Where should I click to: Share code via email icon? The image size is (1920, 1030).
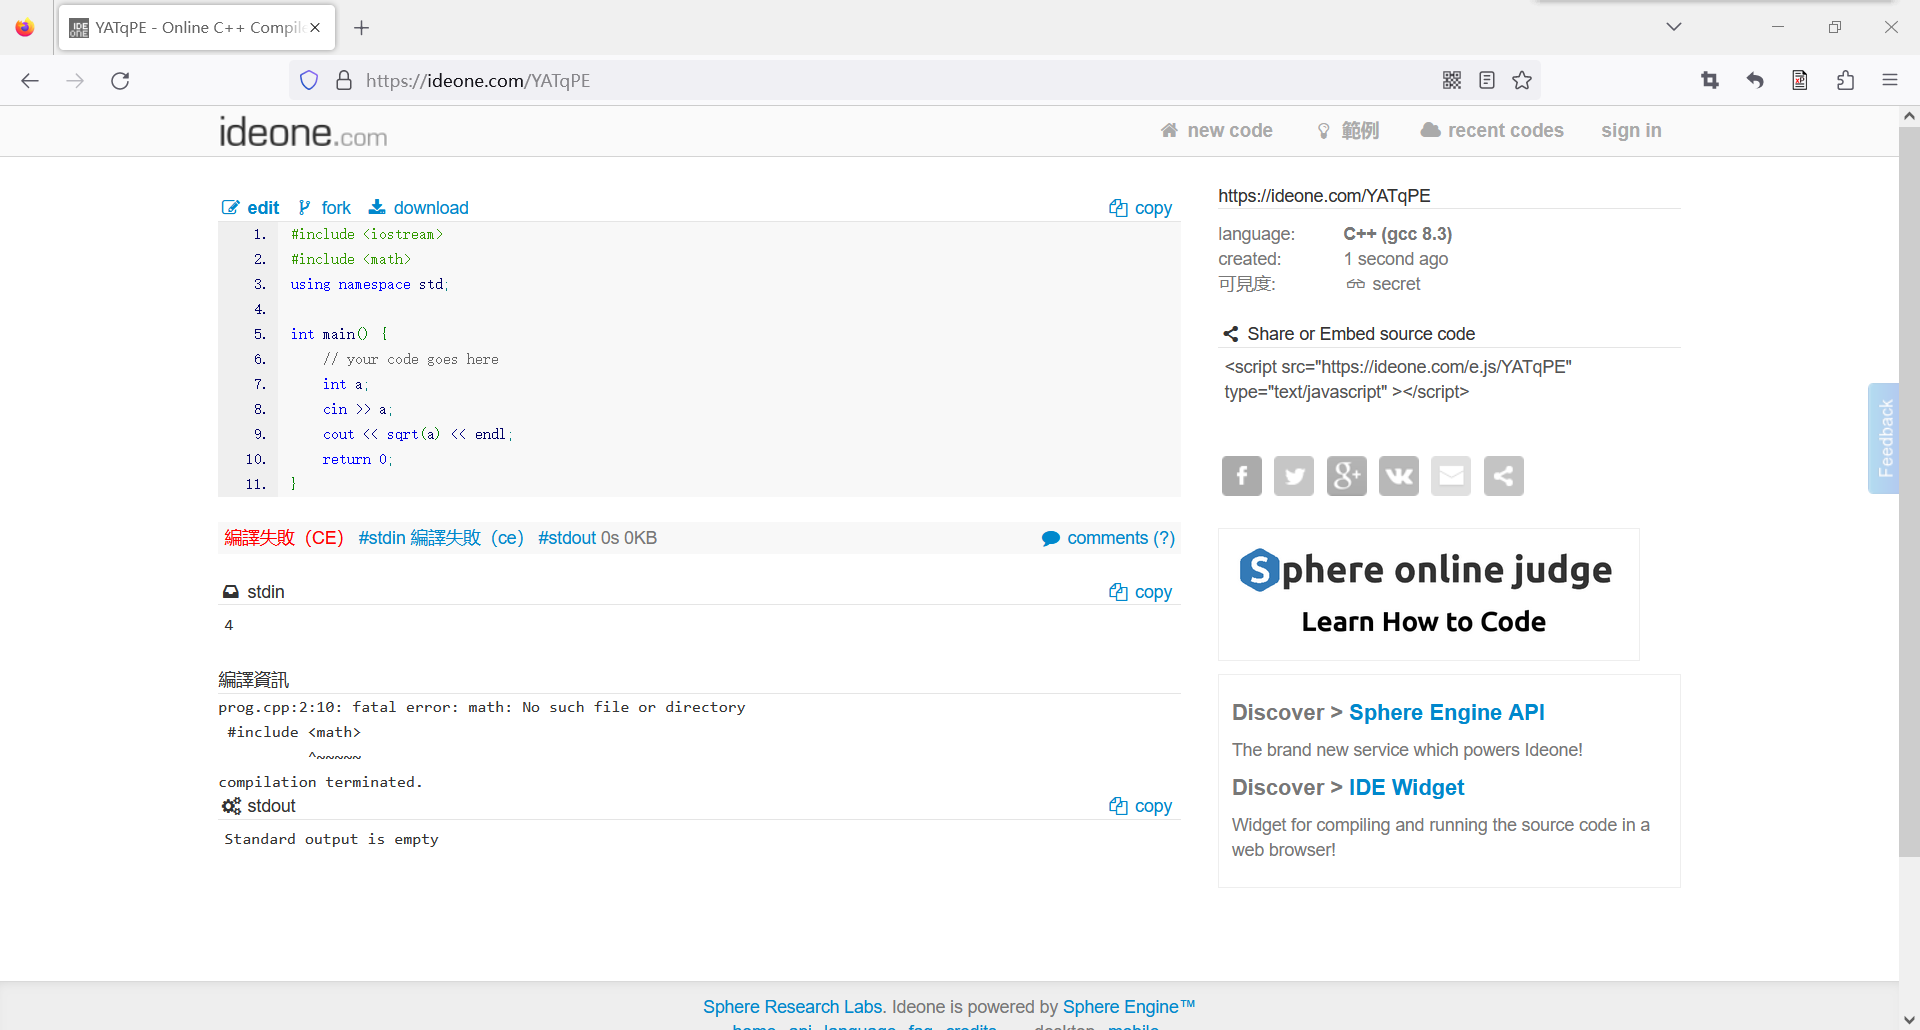[1451, 476]
